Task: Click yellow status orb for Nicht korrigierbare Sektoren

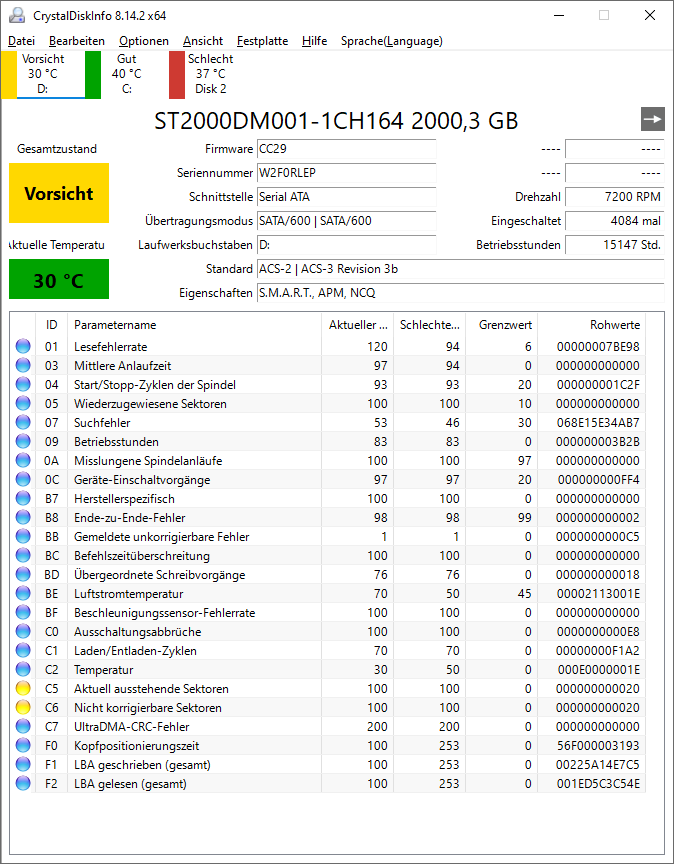Action: [23, 708]
